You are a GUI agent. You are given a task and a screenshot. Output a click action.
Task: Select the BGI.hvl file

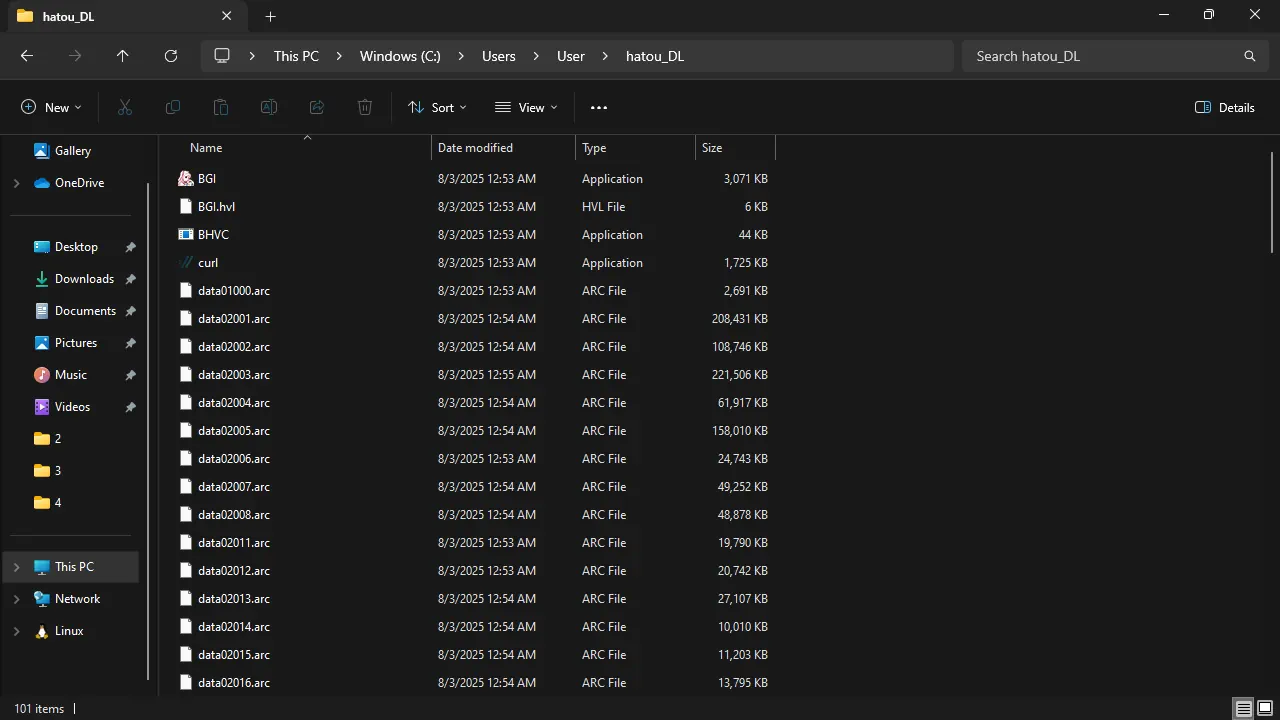(216, 206)
